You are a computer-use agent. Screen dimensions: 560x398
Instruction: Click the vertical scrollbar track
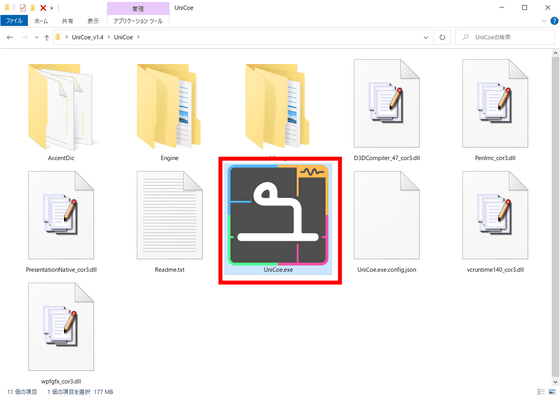pyautogui.click(x=555, y=218)
